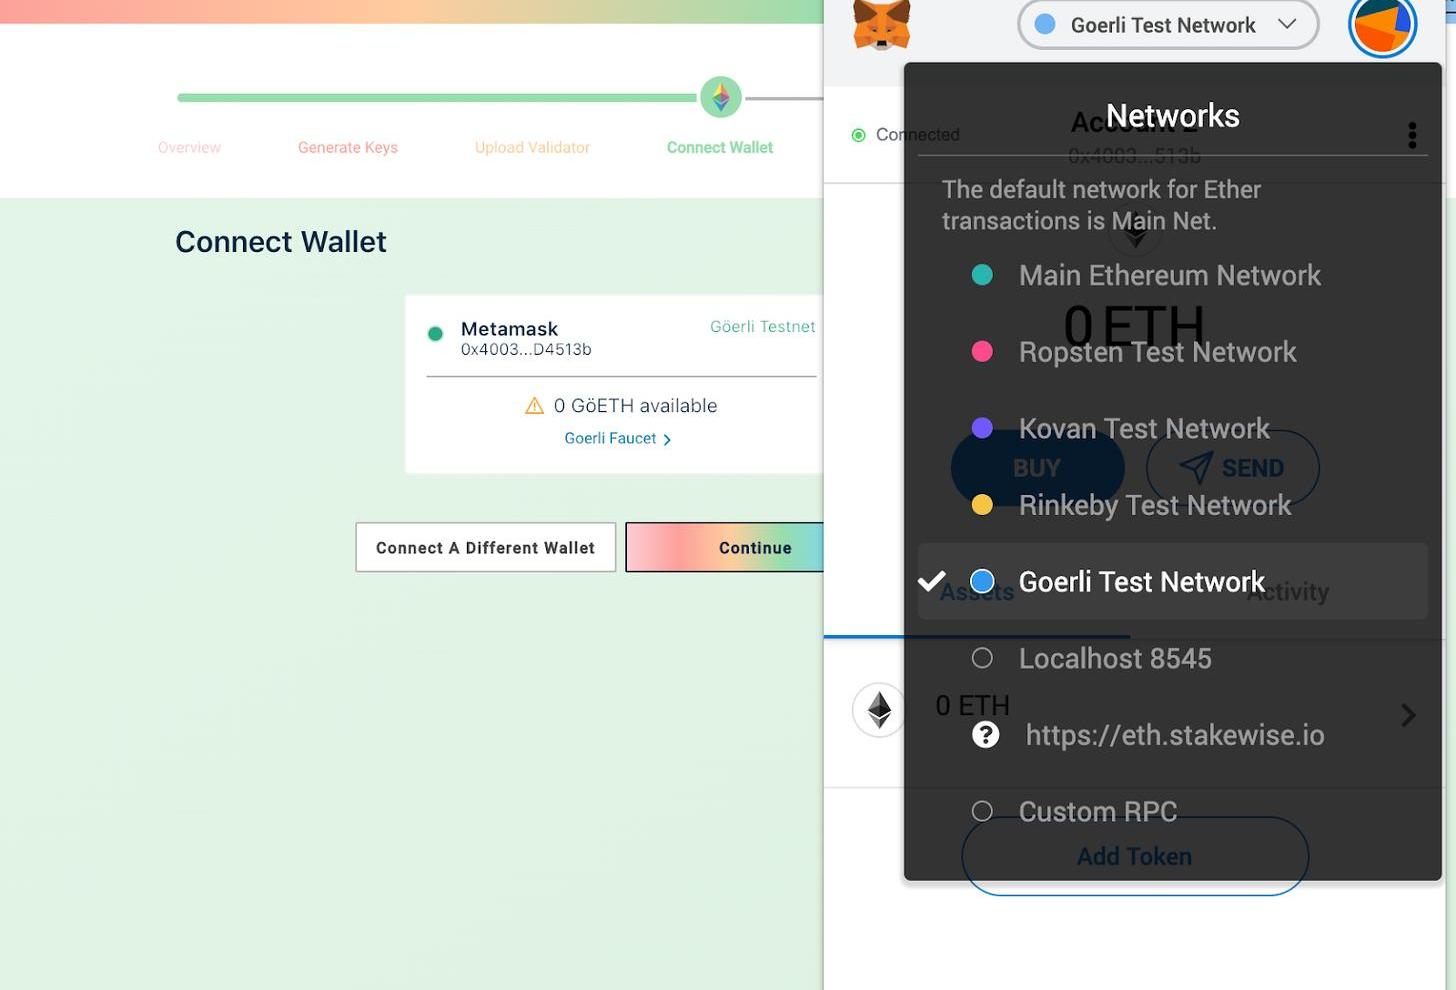Click the green onboarding progress bar
Image resolution: width=1456 pixels, height=990 pixels.
coord(437,98)
